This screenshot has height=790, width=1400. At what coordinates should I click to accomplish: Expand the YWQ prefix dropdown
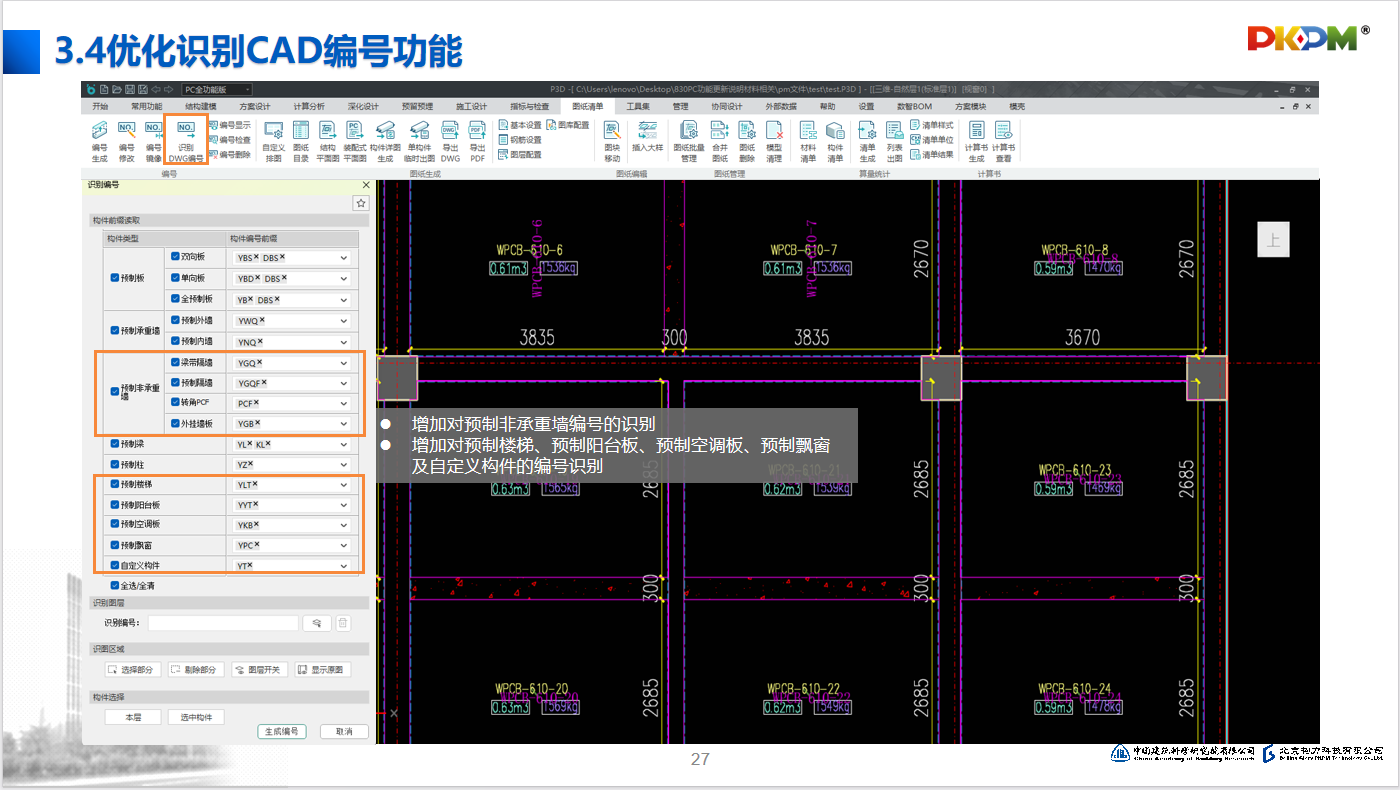click(344, 321)
